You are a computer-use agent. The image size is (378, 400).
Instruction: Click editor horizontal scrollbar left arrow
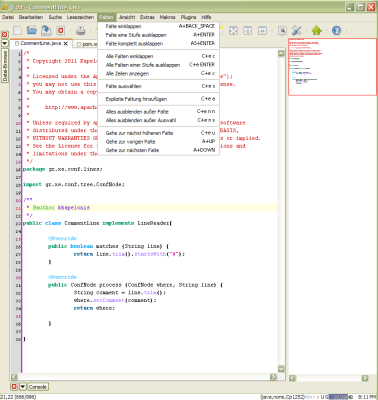tap(14, 376)
